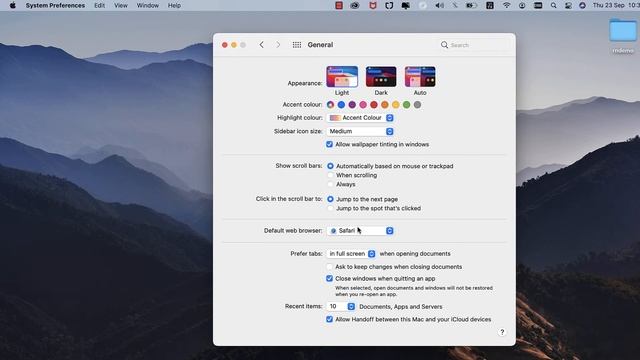Open the Window menu

coord(147,5)
